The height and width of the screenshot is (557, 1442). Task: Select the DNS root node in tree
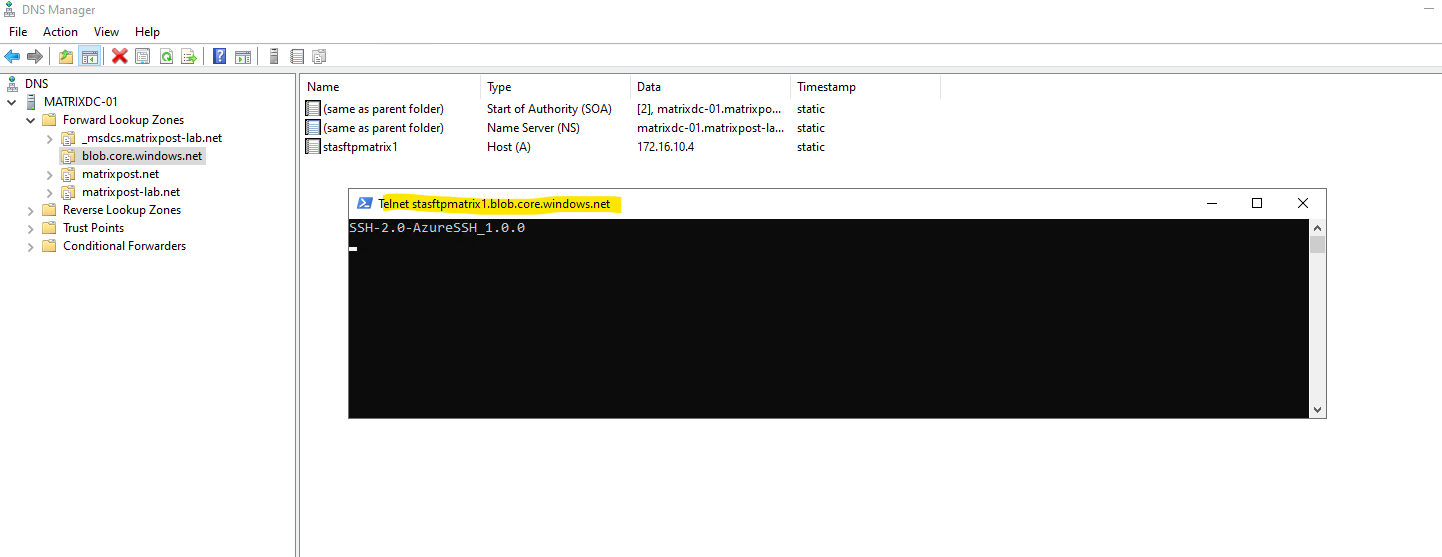36,84
